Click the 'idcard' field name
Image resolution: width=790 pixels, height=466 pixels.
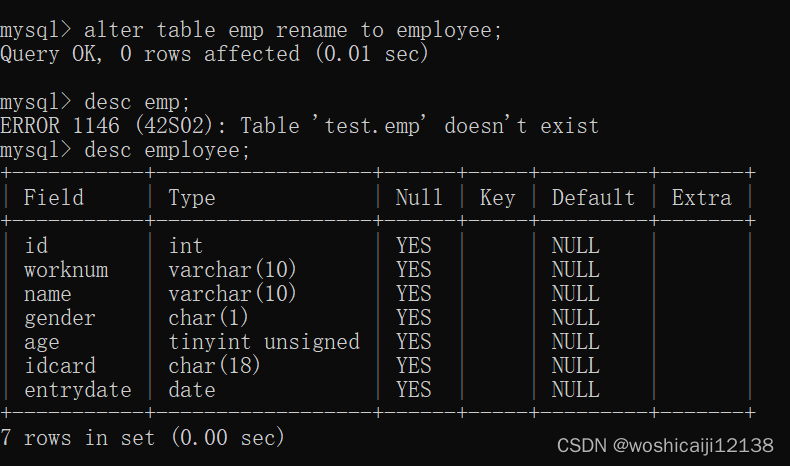60,366
